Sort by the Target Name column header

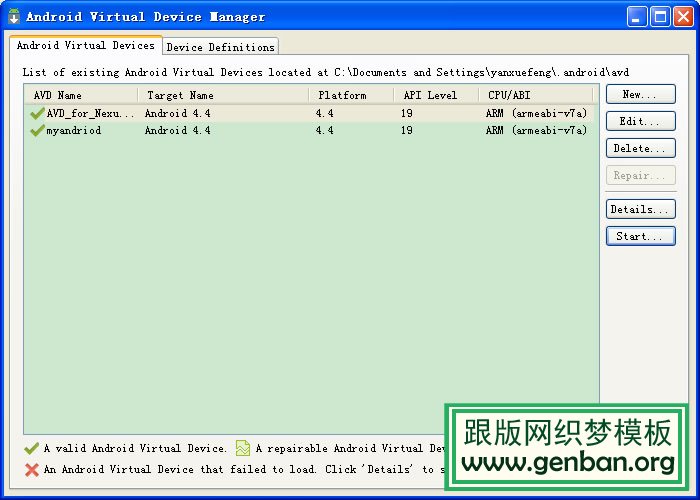[224, 95]
